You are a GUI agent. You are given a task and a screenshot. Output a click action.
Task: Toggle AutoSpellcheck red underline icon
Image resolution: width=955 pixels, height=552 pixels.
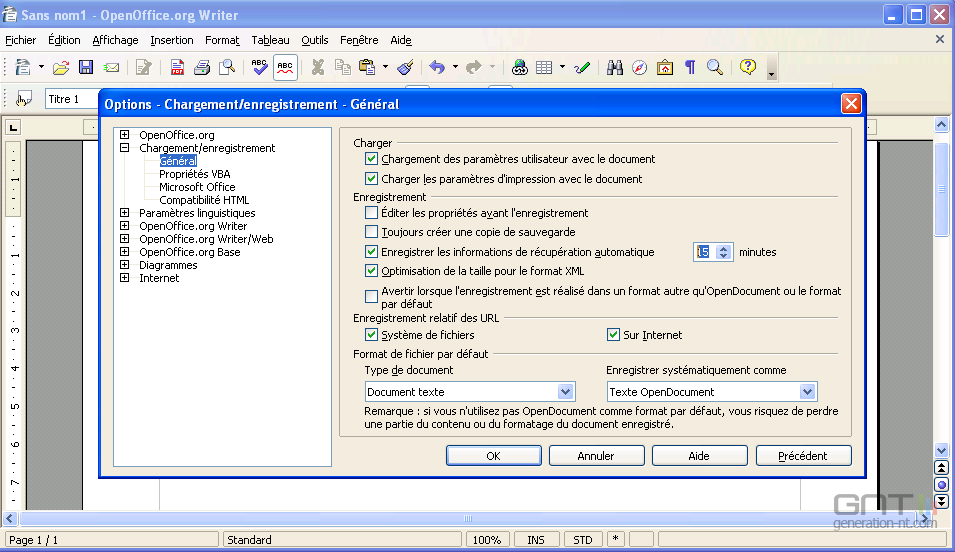click(x=285, y=67)
